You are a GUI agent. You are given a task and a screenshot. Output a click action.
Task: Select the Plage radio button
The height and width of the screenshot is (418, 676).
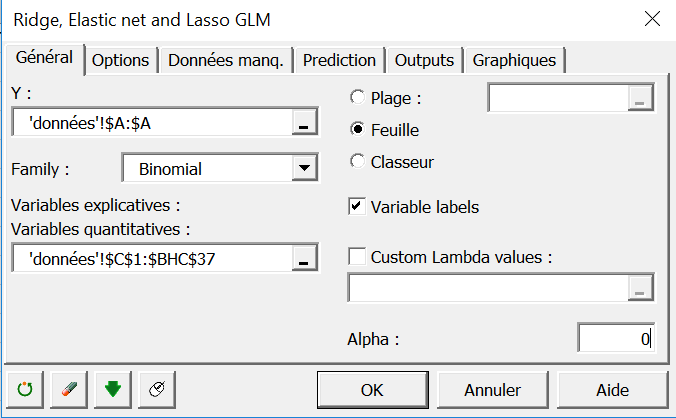(358, 98)
